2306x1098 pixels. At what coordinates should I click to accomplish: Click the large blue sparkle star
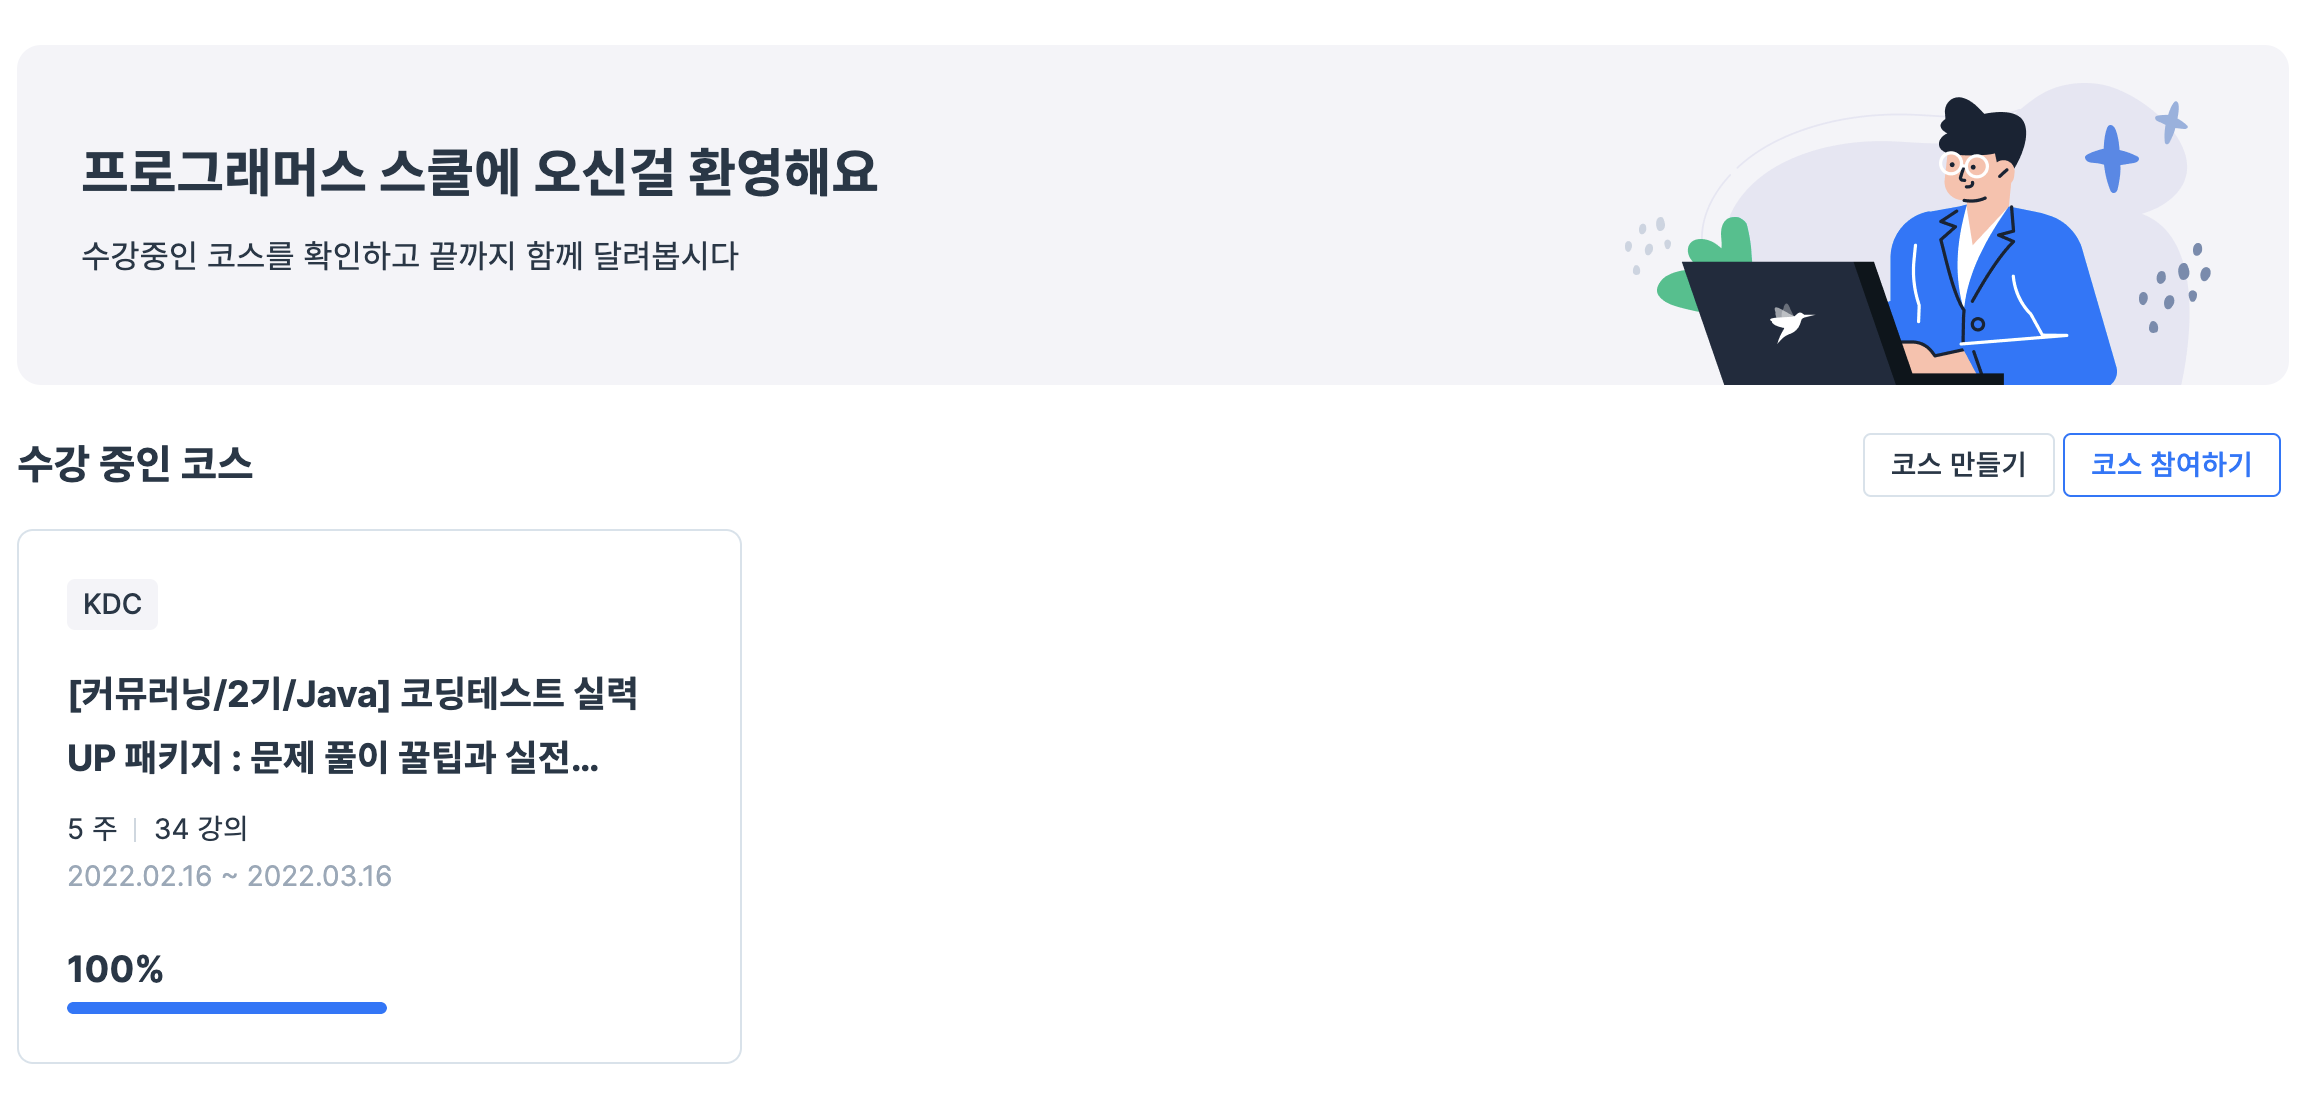(2111, 158)
